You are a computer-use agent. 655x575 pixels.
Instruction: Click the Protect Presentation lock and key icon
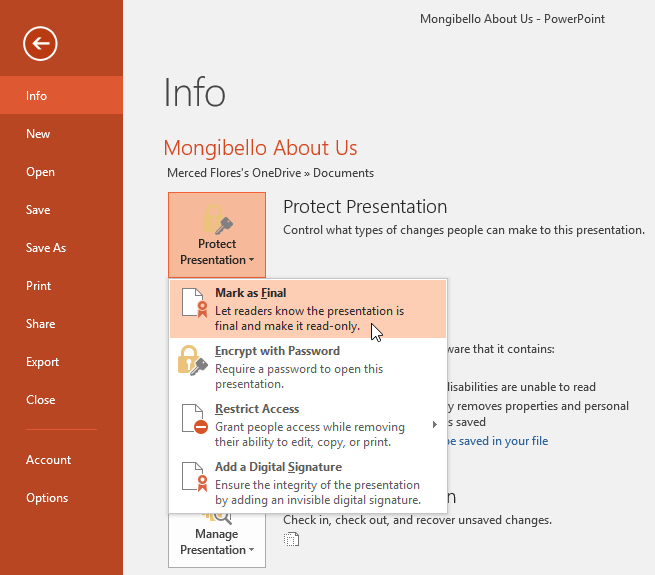217,218
